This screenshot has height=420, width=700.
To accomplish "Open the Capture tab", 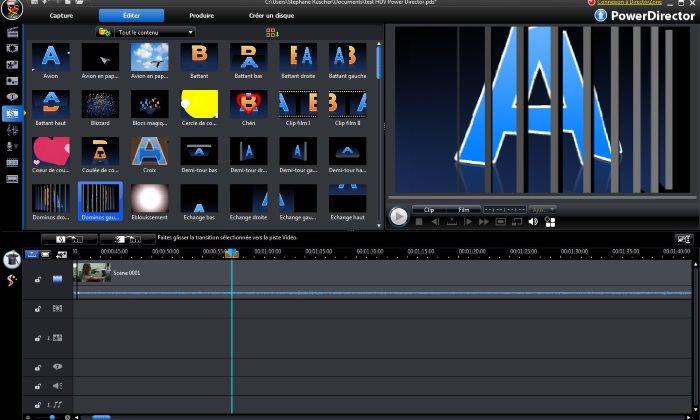I will [x=61, y=16].
